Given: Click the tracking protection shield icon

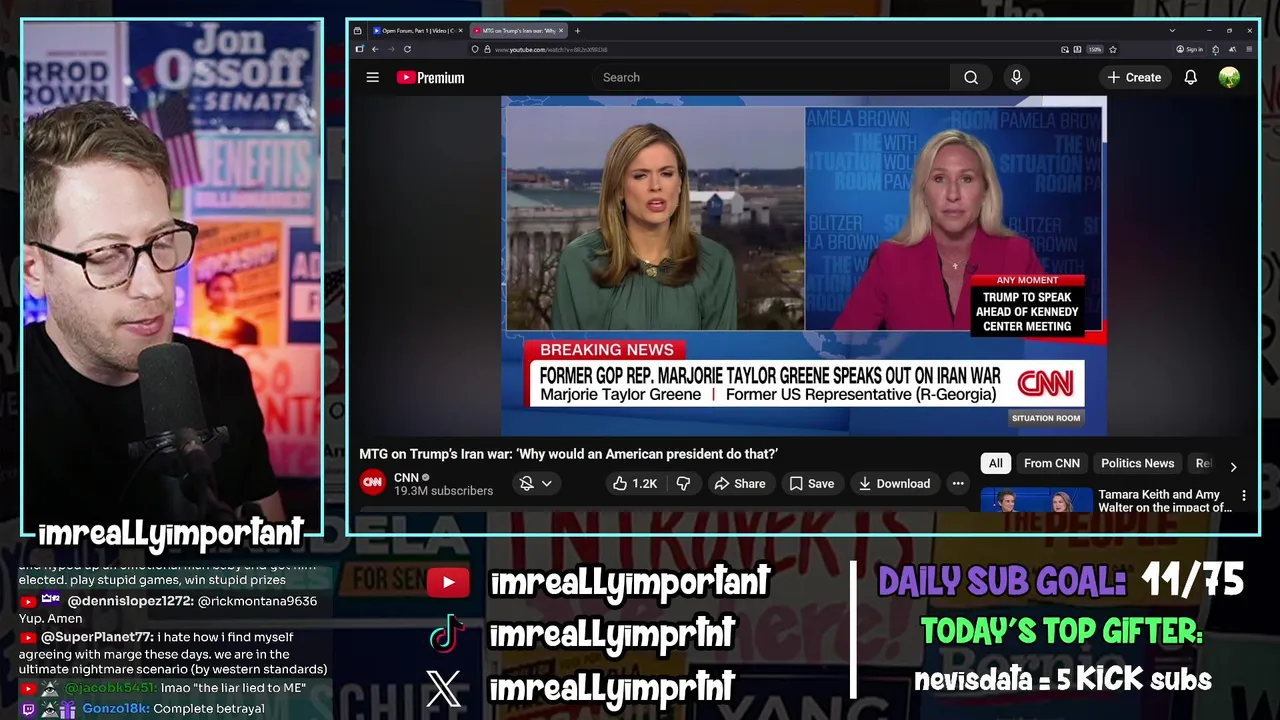Looking at the screenshot, I should click(x=475, y=49).
